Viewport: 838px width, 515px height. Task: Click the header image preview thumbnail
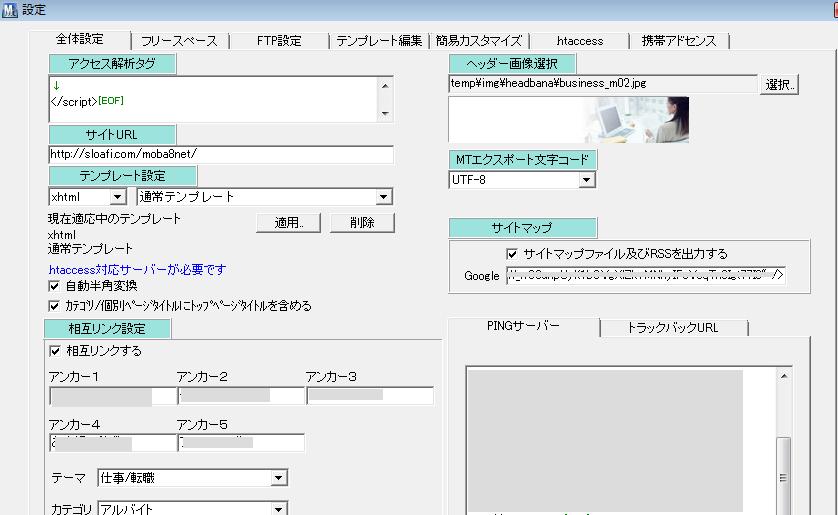coord(569,120)
